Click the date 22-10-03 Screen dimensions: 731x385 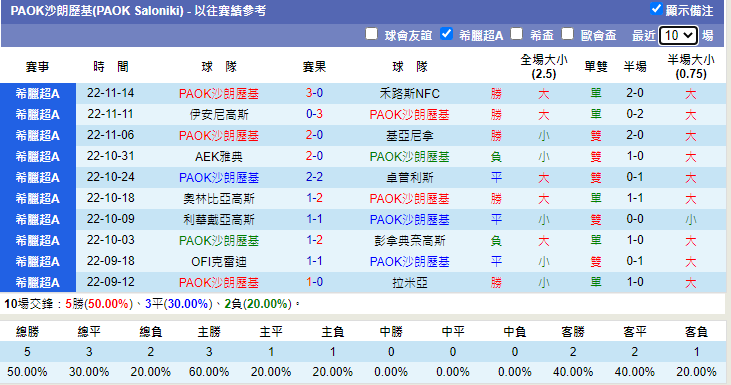110,240
